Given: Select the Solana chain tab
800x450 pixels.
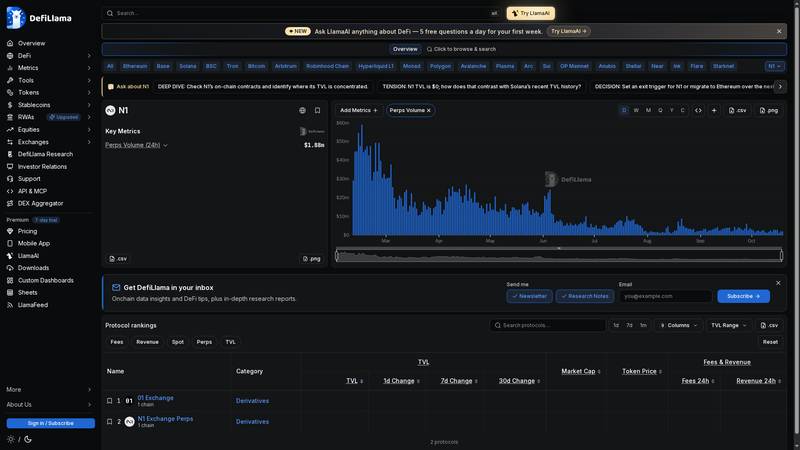Looking at the screenshot, I should (188, 66).
